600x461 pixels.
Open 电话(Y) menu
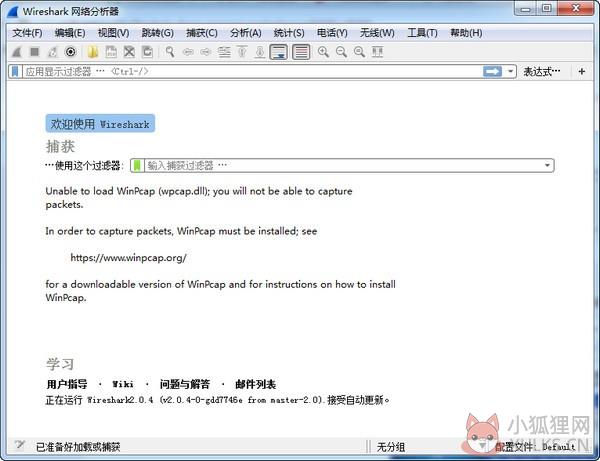pyautogui.click(x=332, y=33)
